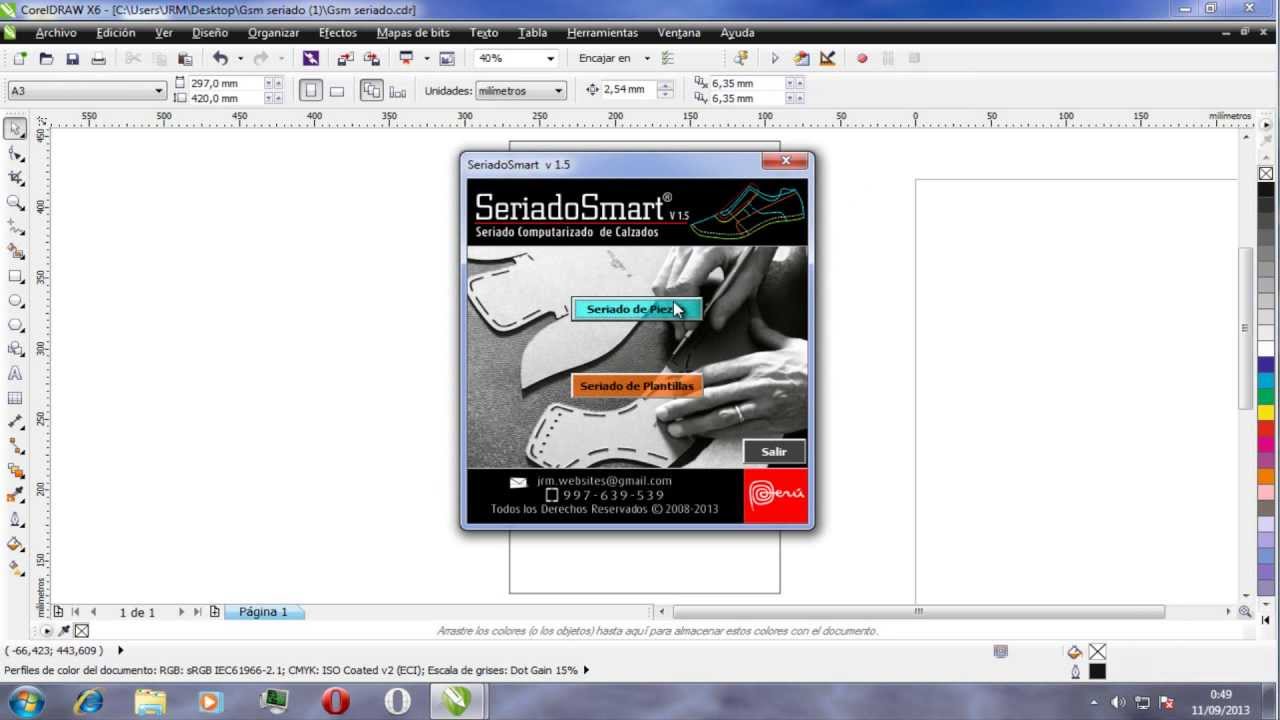Viewport: 1280px width, 720px height.
Task: Select the Blend effects tool
Action: point(15,471)
